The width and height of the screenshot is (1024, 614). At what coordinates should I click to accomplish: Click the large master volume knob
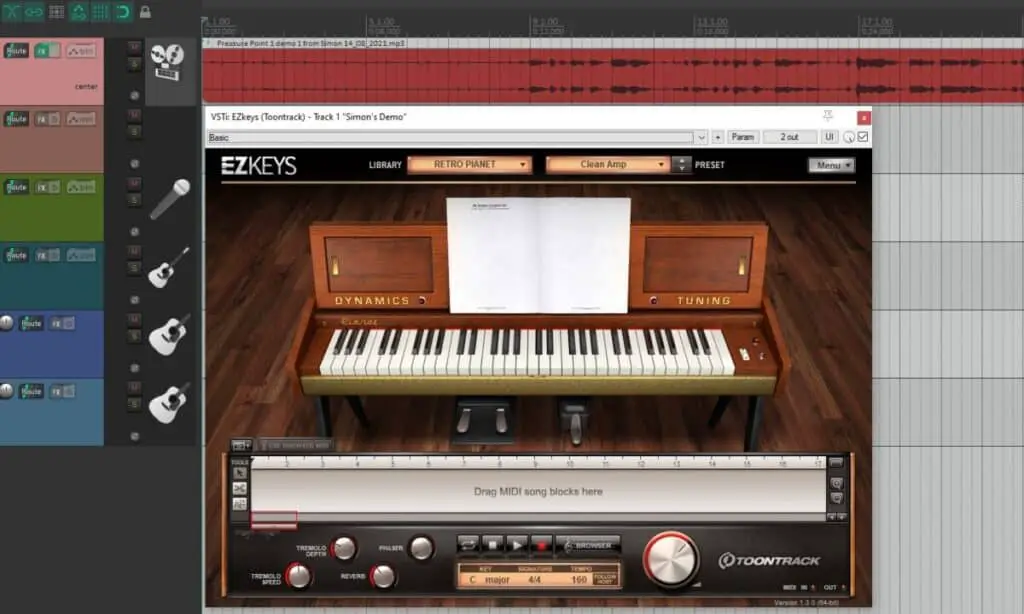pos(671,560)
